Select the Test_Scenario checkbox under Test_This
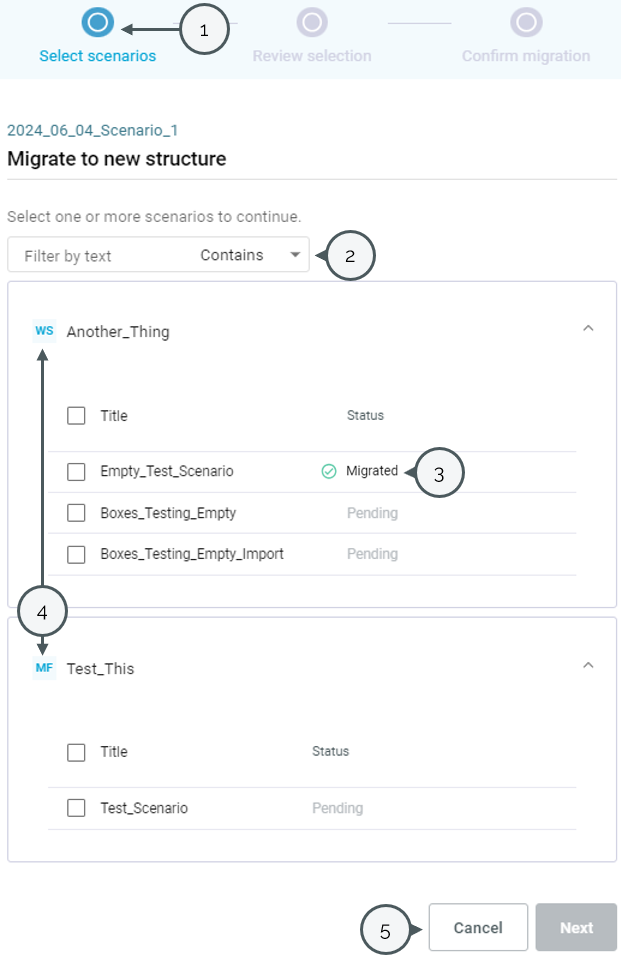 coord(76,807)
